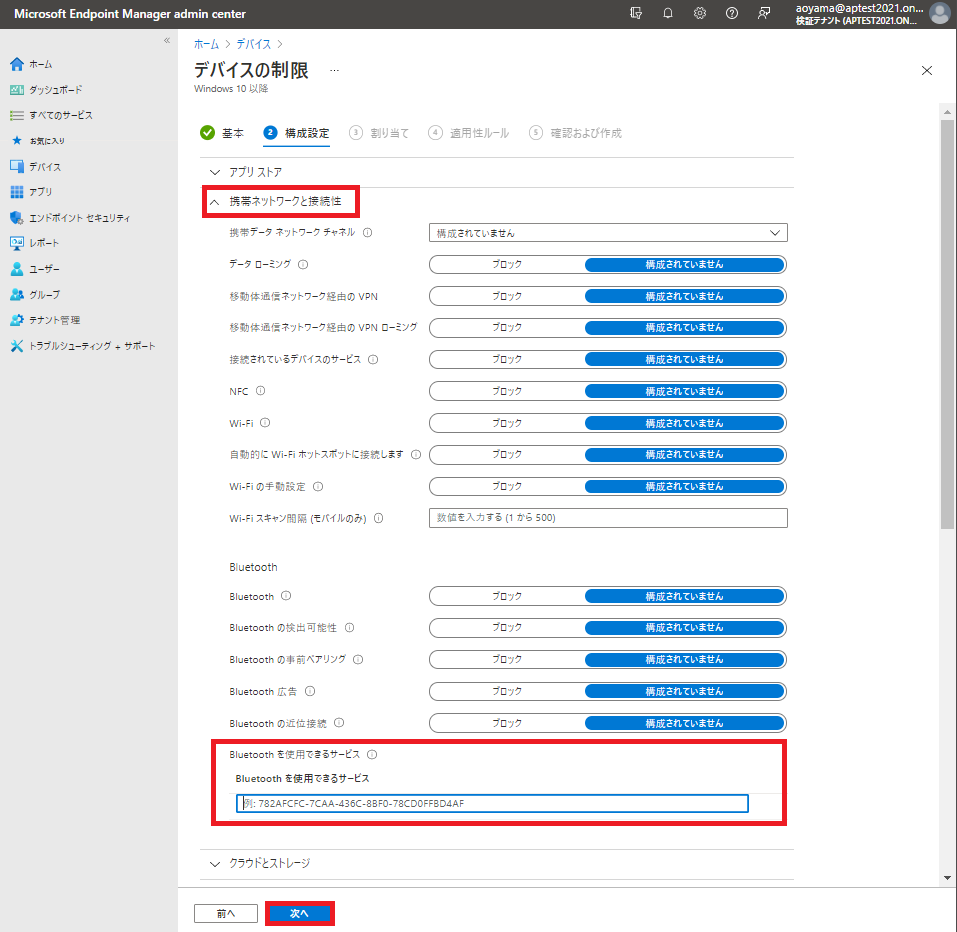Screen dimensions: 957x932
Task: Open すべてのサービス in the sidebar
Action: coord(51,115)
